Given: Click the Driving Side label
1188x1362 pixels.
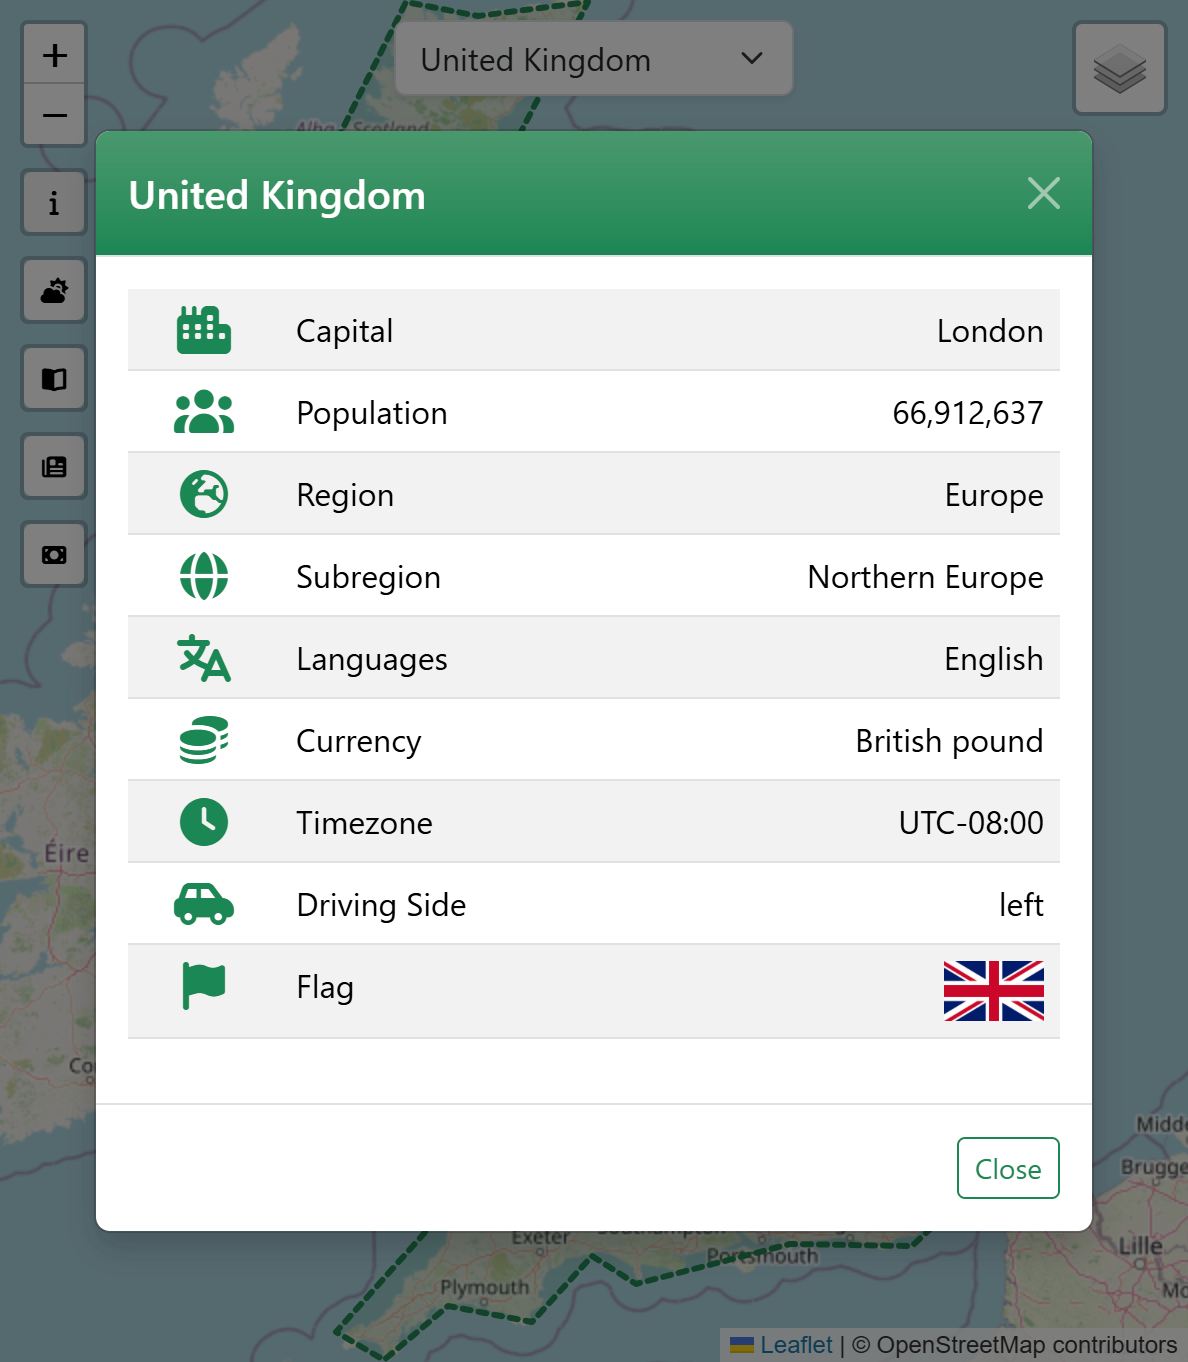Looking at the screenshot, I should coord(381,905).
